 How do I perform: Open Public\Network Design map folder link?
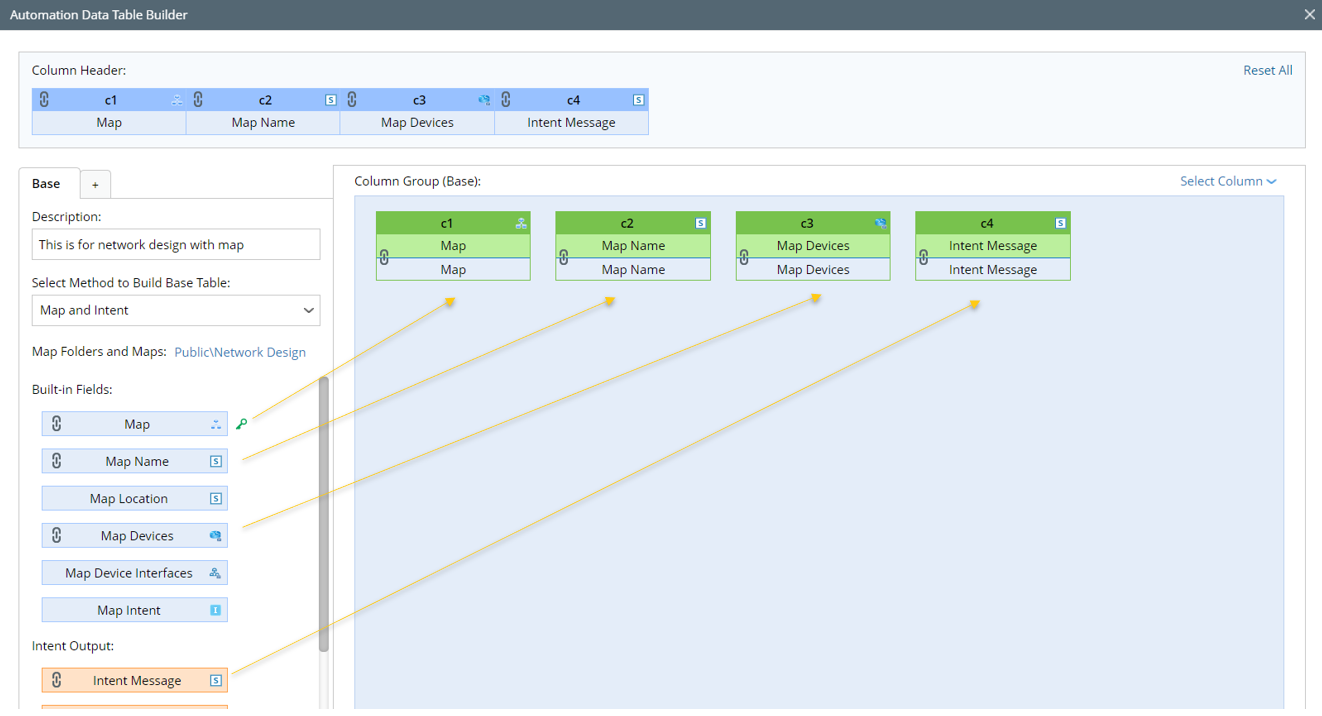pos(240,352)
